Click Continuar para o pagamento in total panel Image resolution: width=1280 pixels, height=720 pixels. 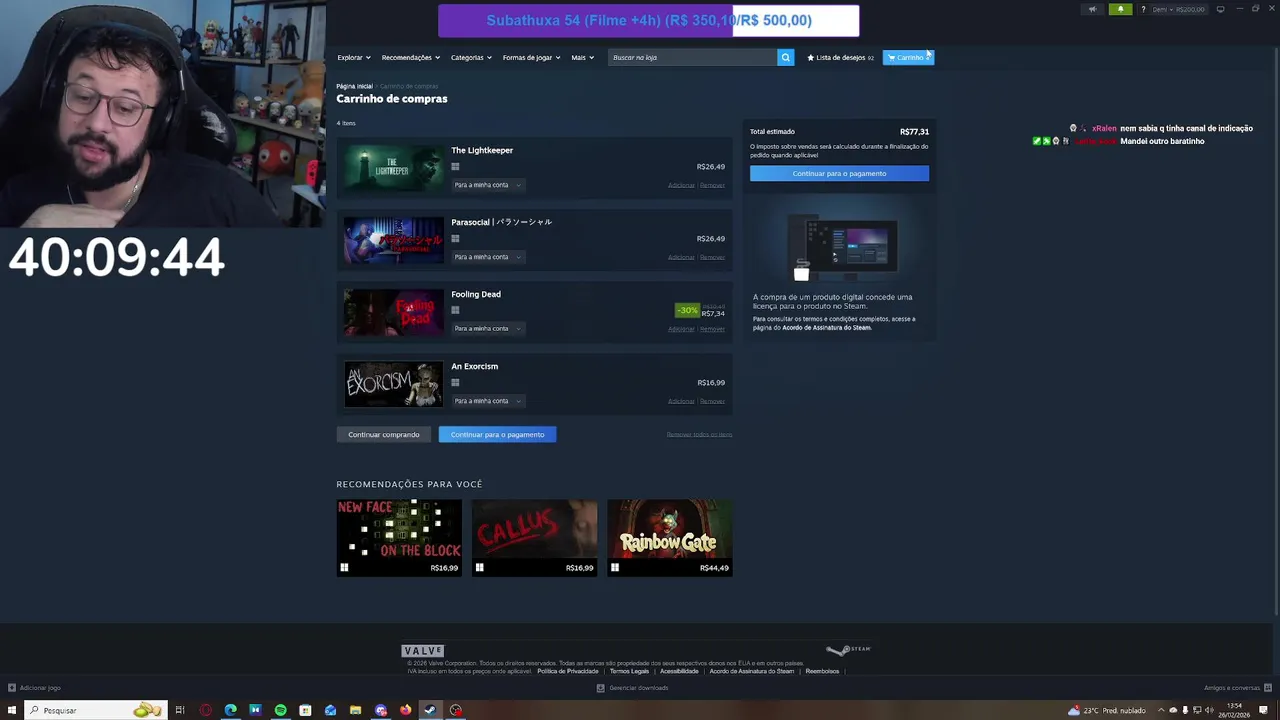[x=839, y=173]
